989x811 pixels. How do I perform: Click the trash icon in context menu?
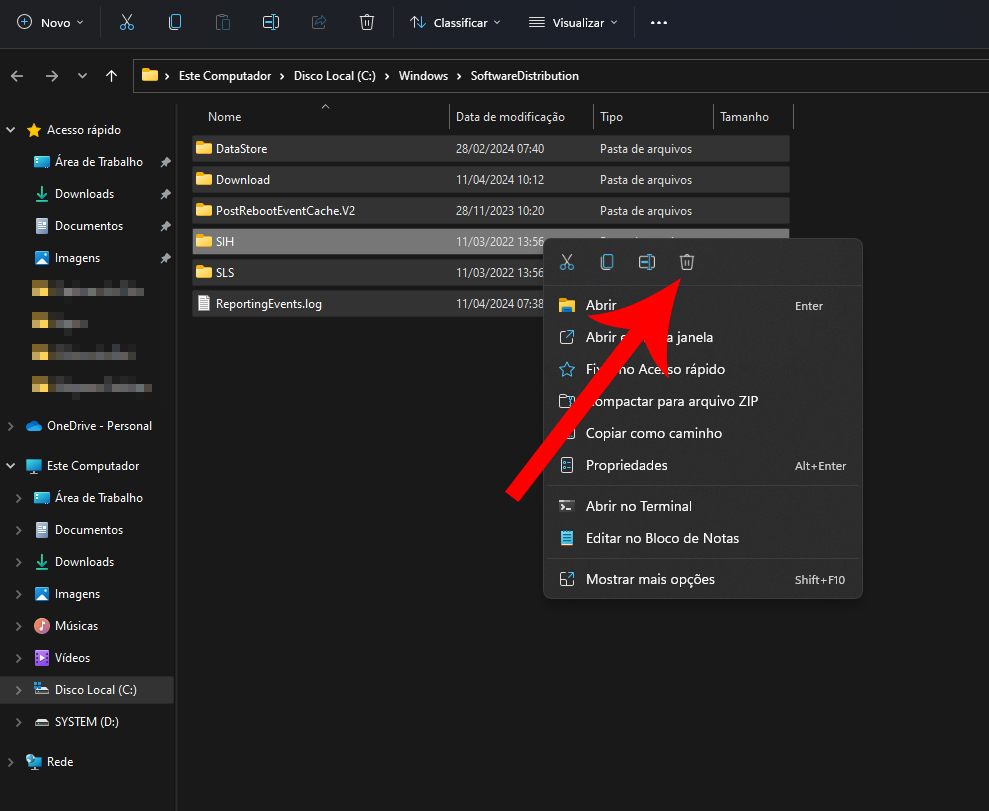click(687, 262)
